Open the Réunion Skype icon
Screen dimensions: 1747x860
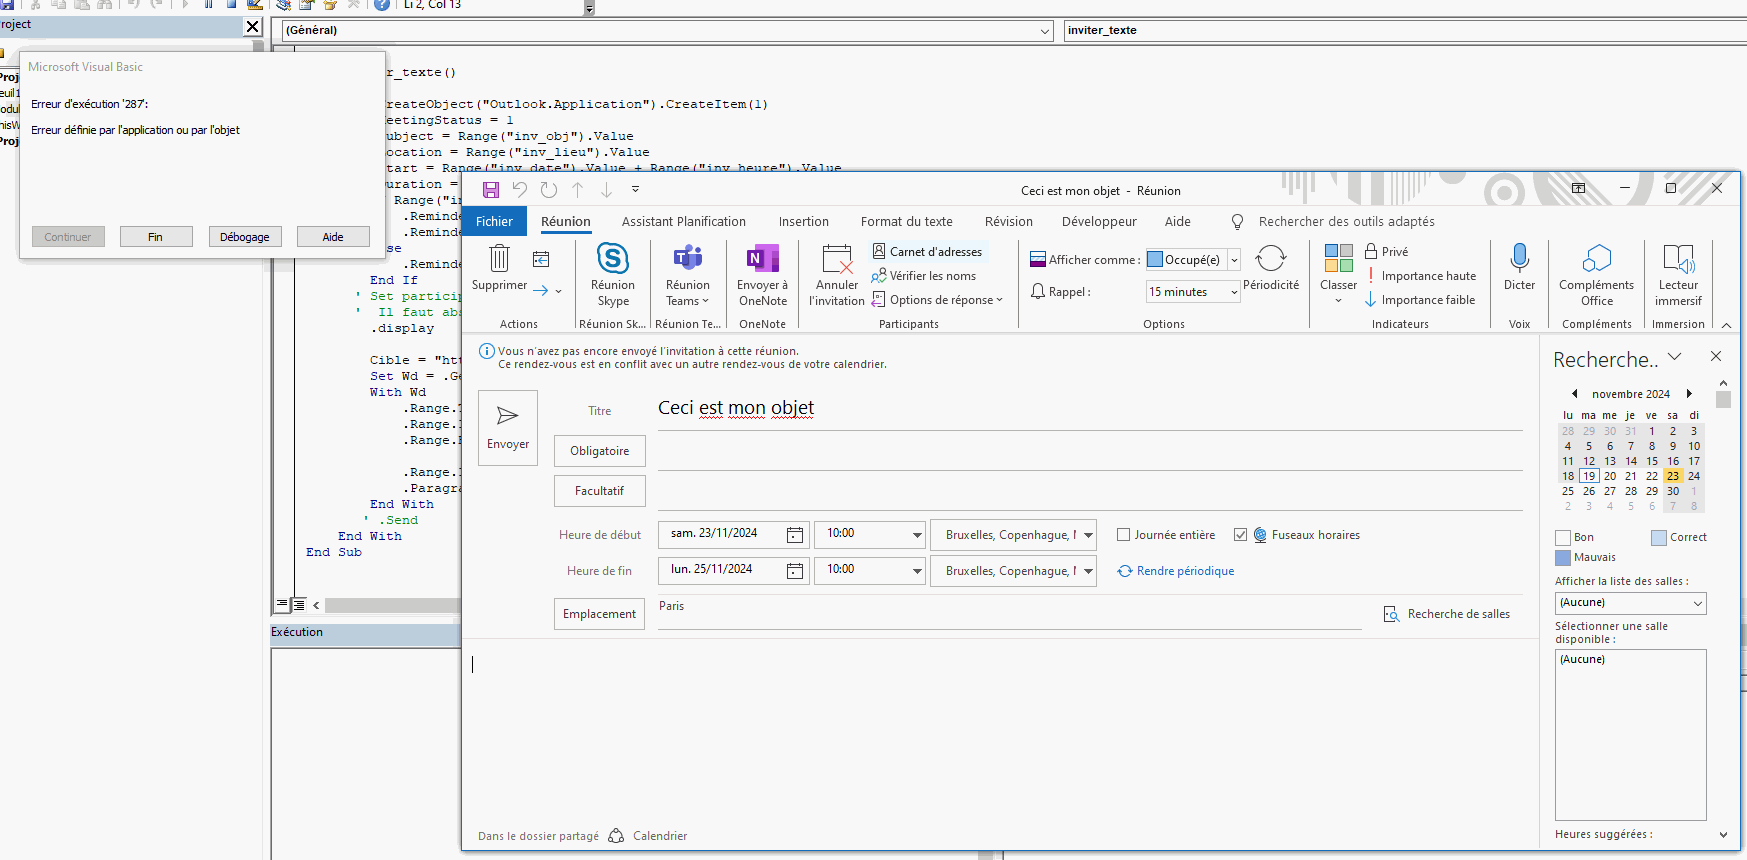click(x=613, y=259)
